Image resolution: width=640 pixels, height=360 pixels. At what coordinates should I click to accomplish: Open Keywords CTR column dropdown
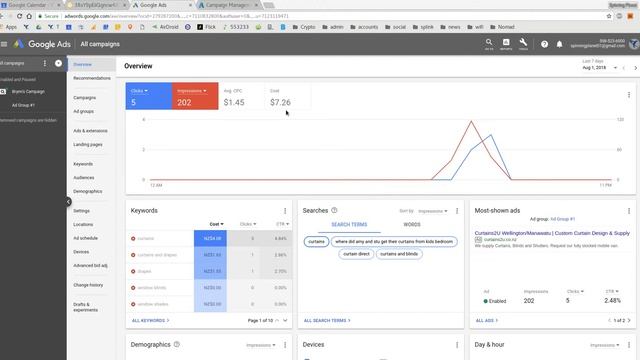pyautogui.click(x=282, y=224)
